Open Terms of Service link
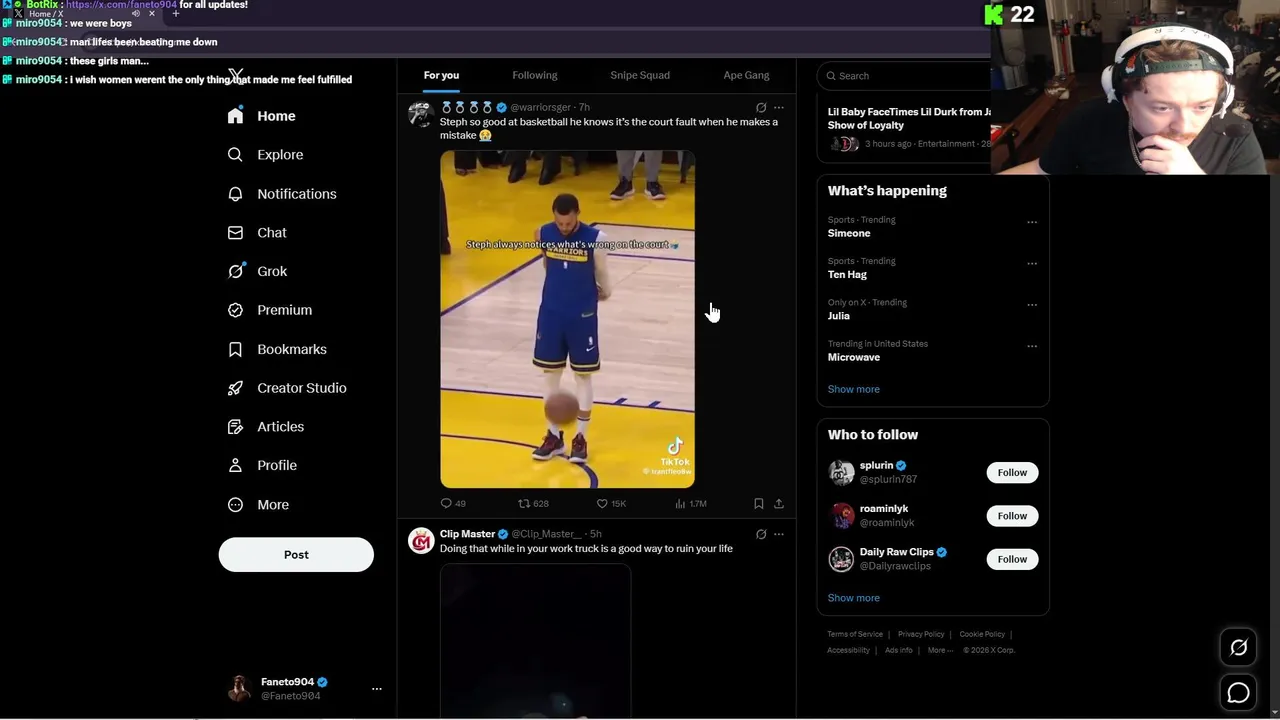 pos(855,634)
